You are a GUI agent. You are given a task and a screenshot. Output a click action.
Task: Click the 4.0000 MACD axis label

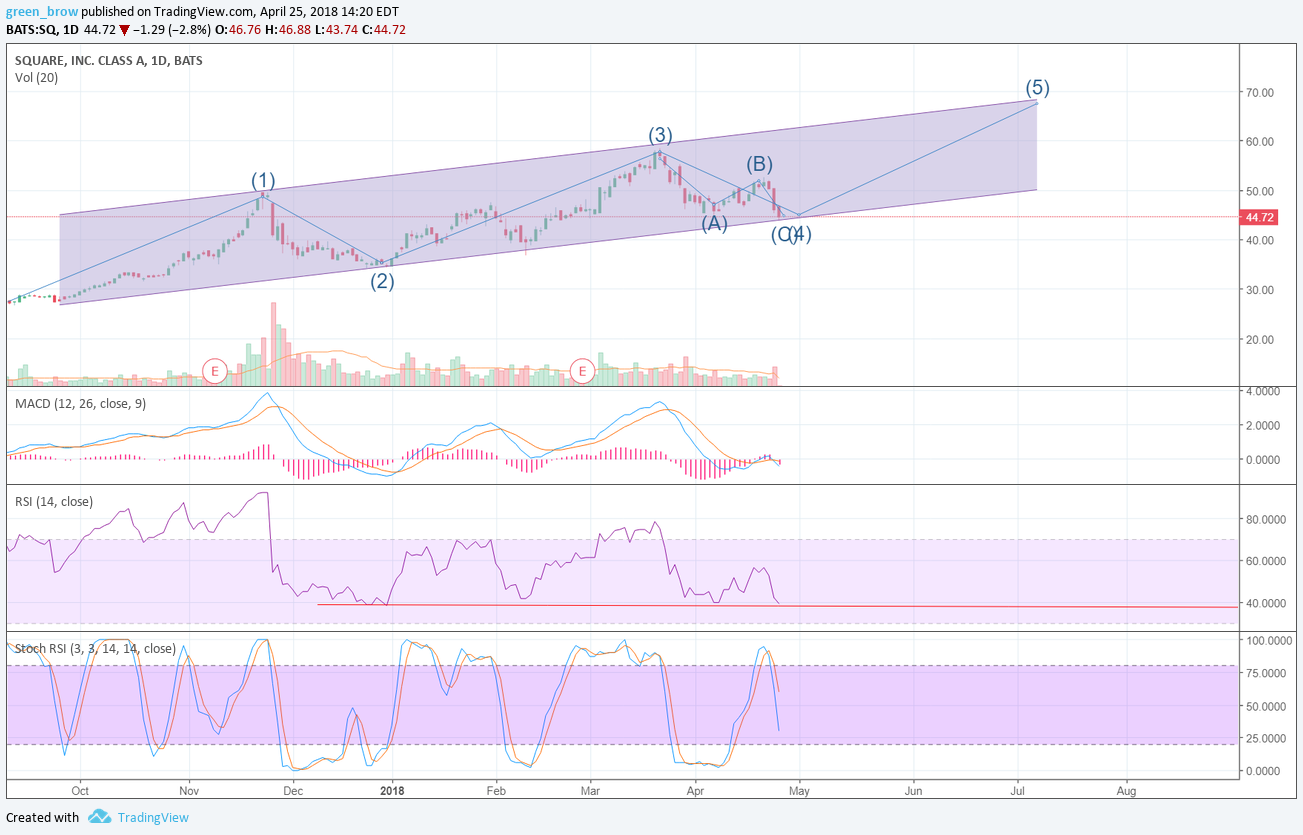[x=1262, y=390]
